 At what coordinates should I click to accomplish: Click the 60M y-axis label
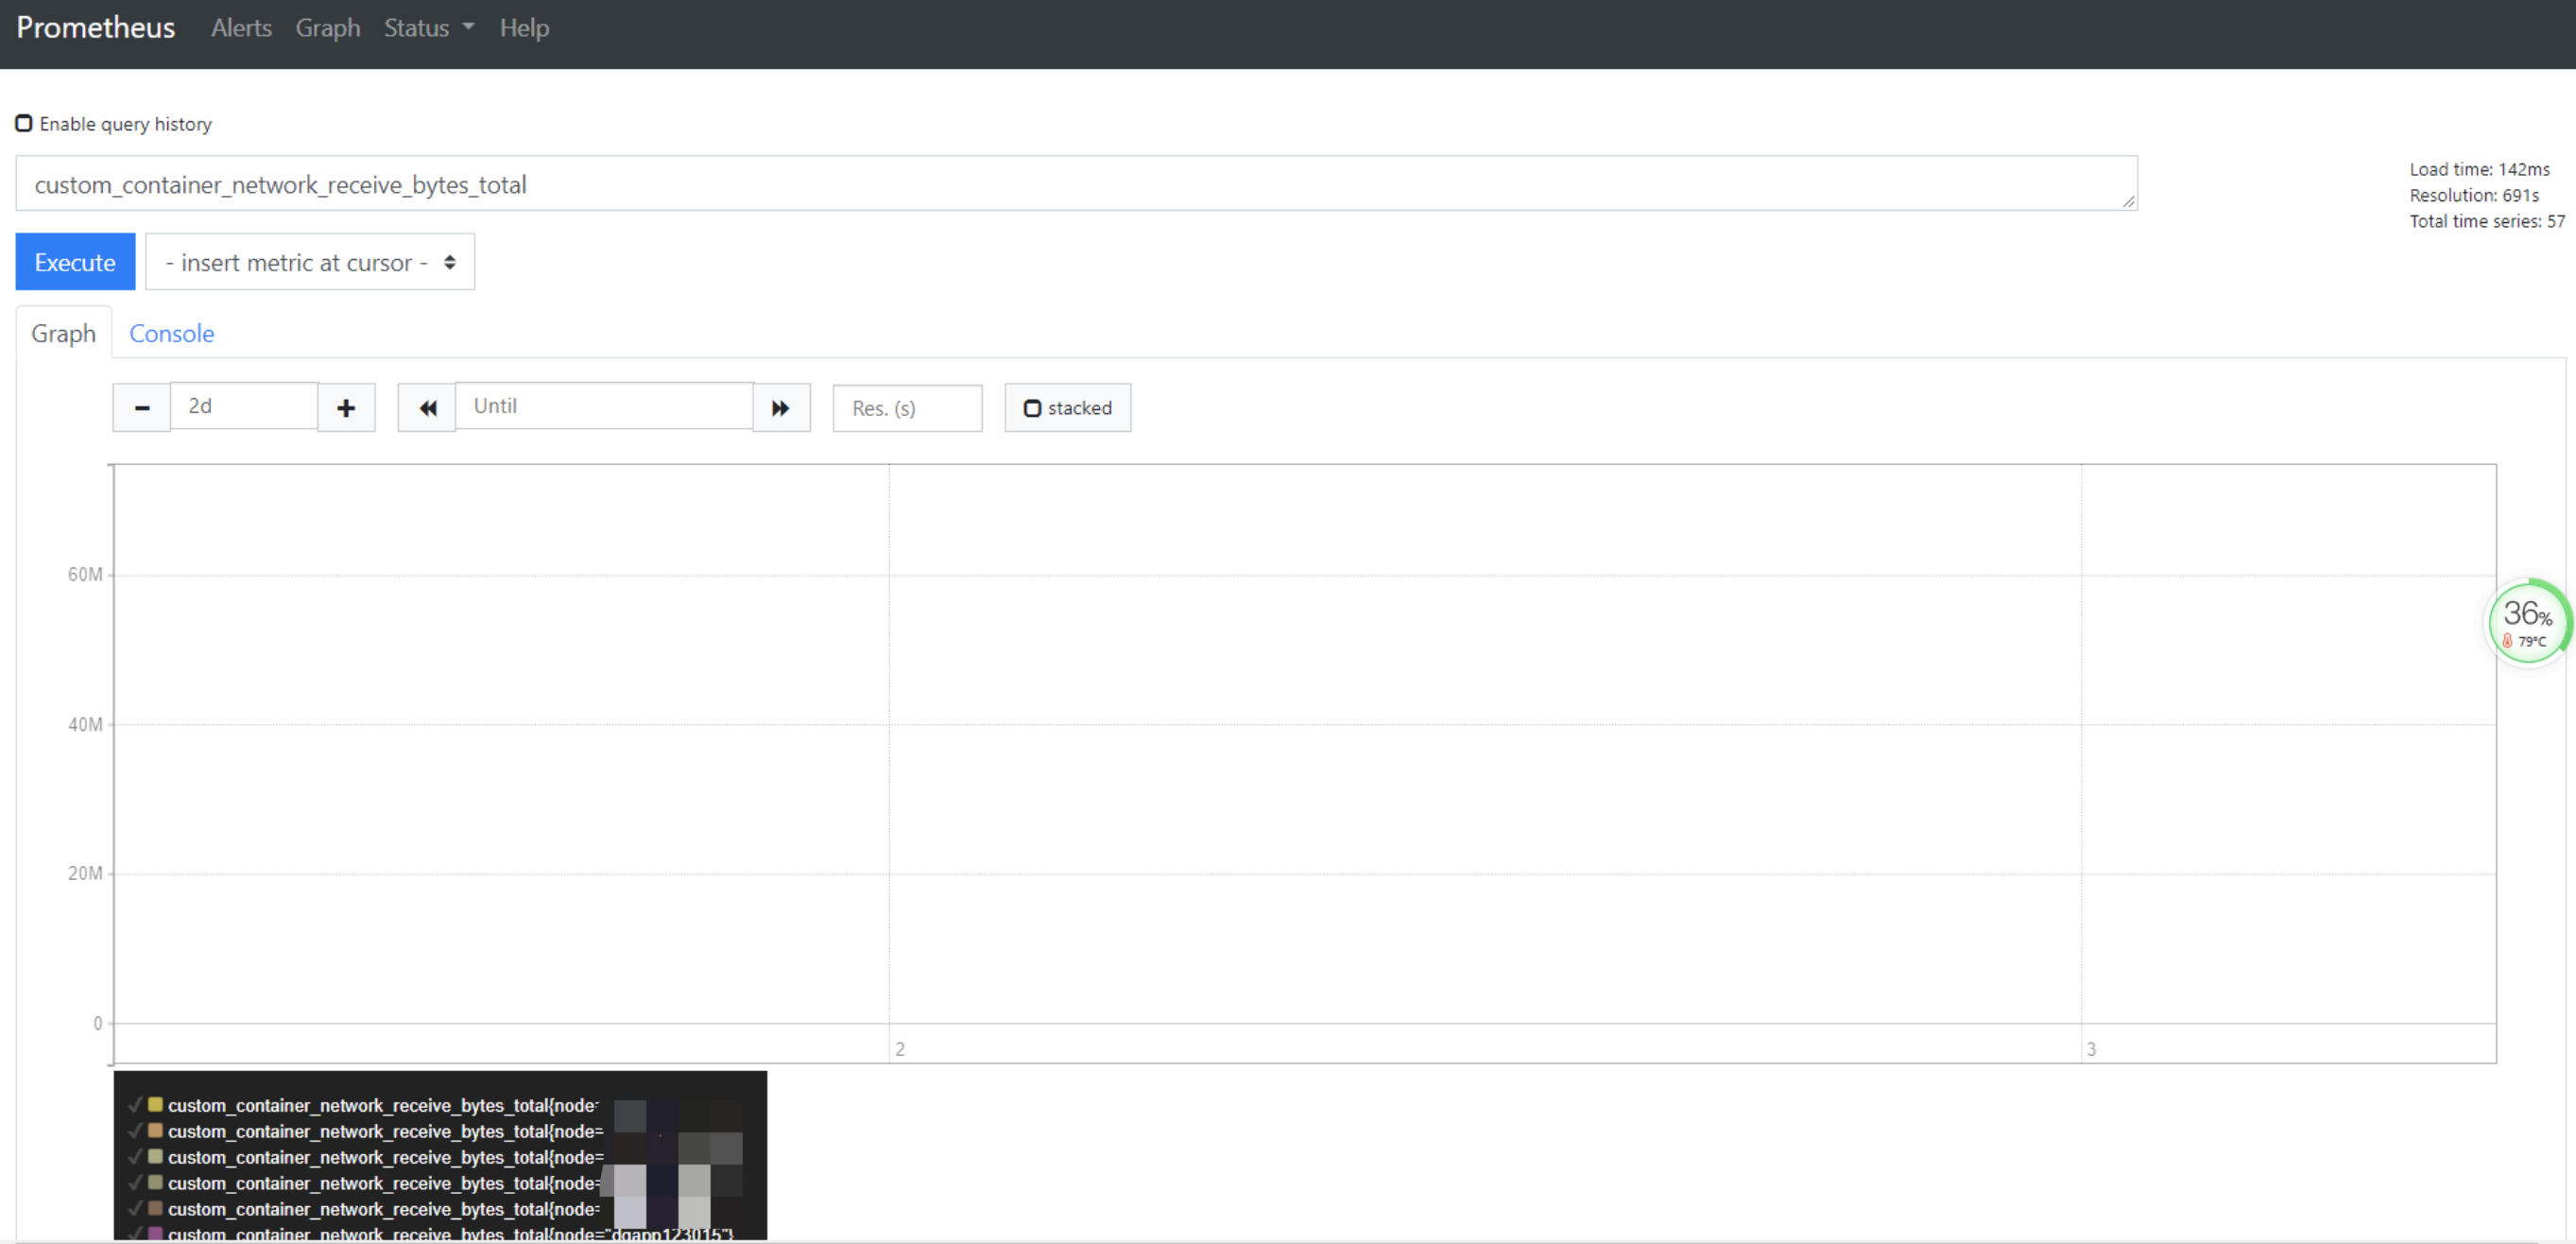point(85,575)
